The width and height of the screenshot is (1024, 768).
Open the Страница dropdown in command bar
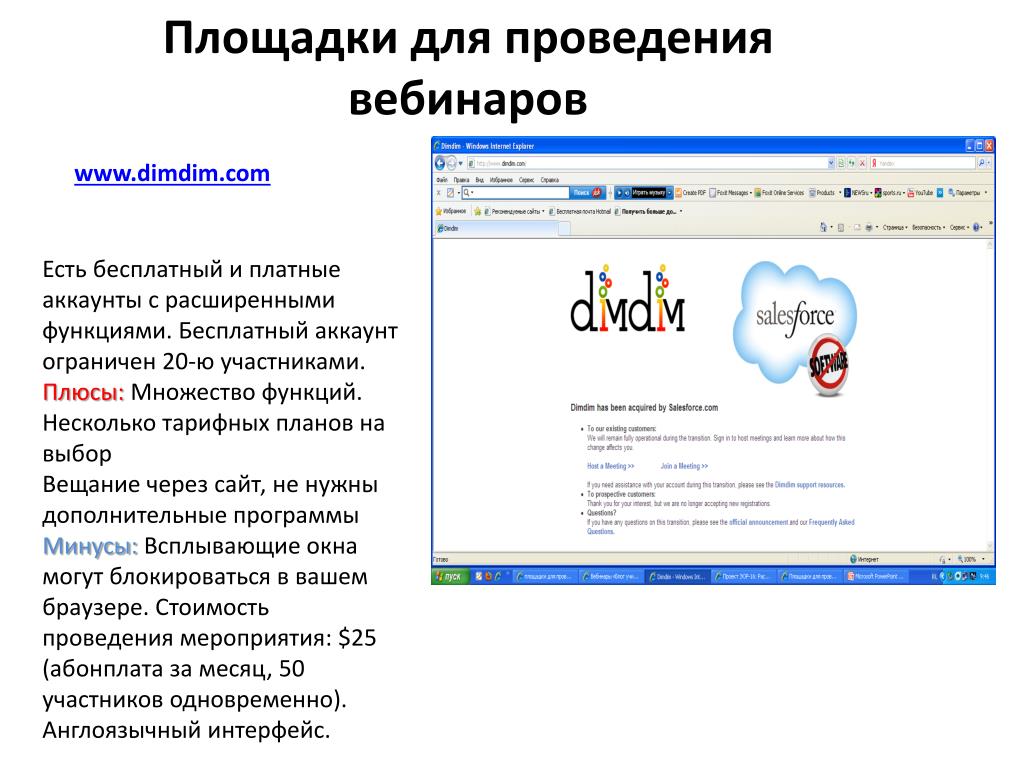[895, 227]
